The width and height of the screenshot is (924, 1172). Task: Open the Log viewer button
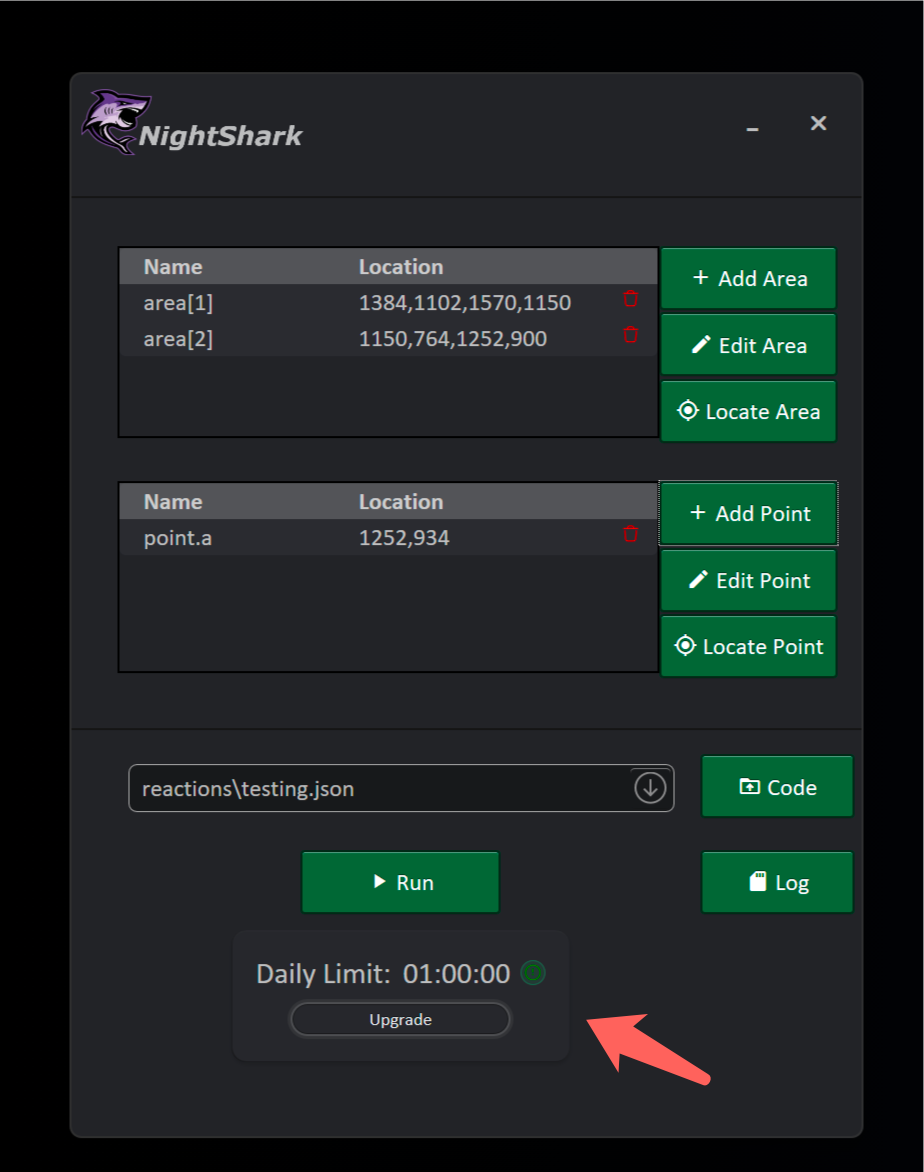point(777,882)
